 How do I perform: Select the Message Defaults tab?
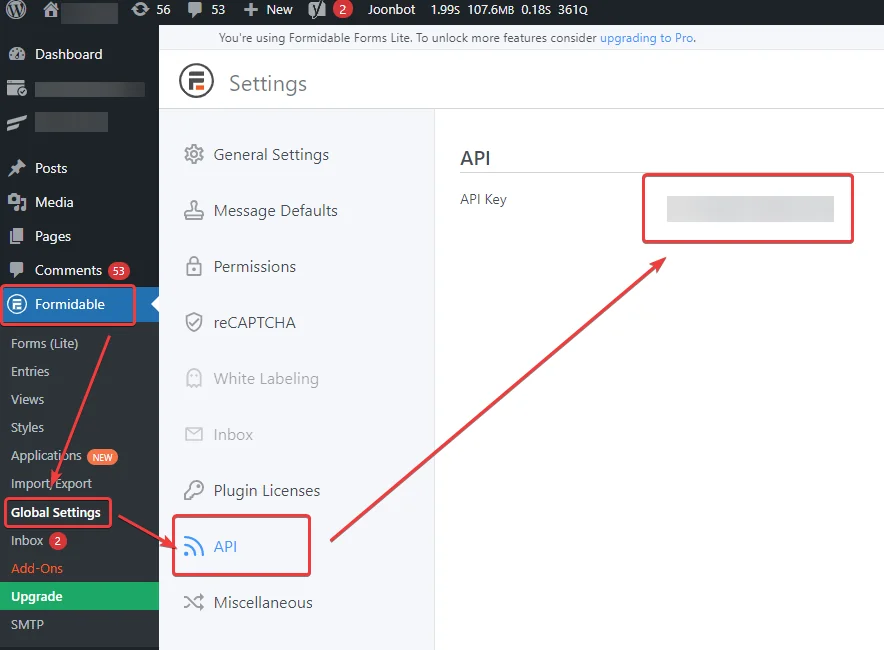(x=276, y=210)
